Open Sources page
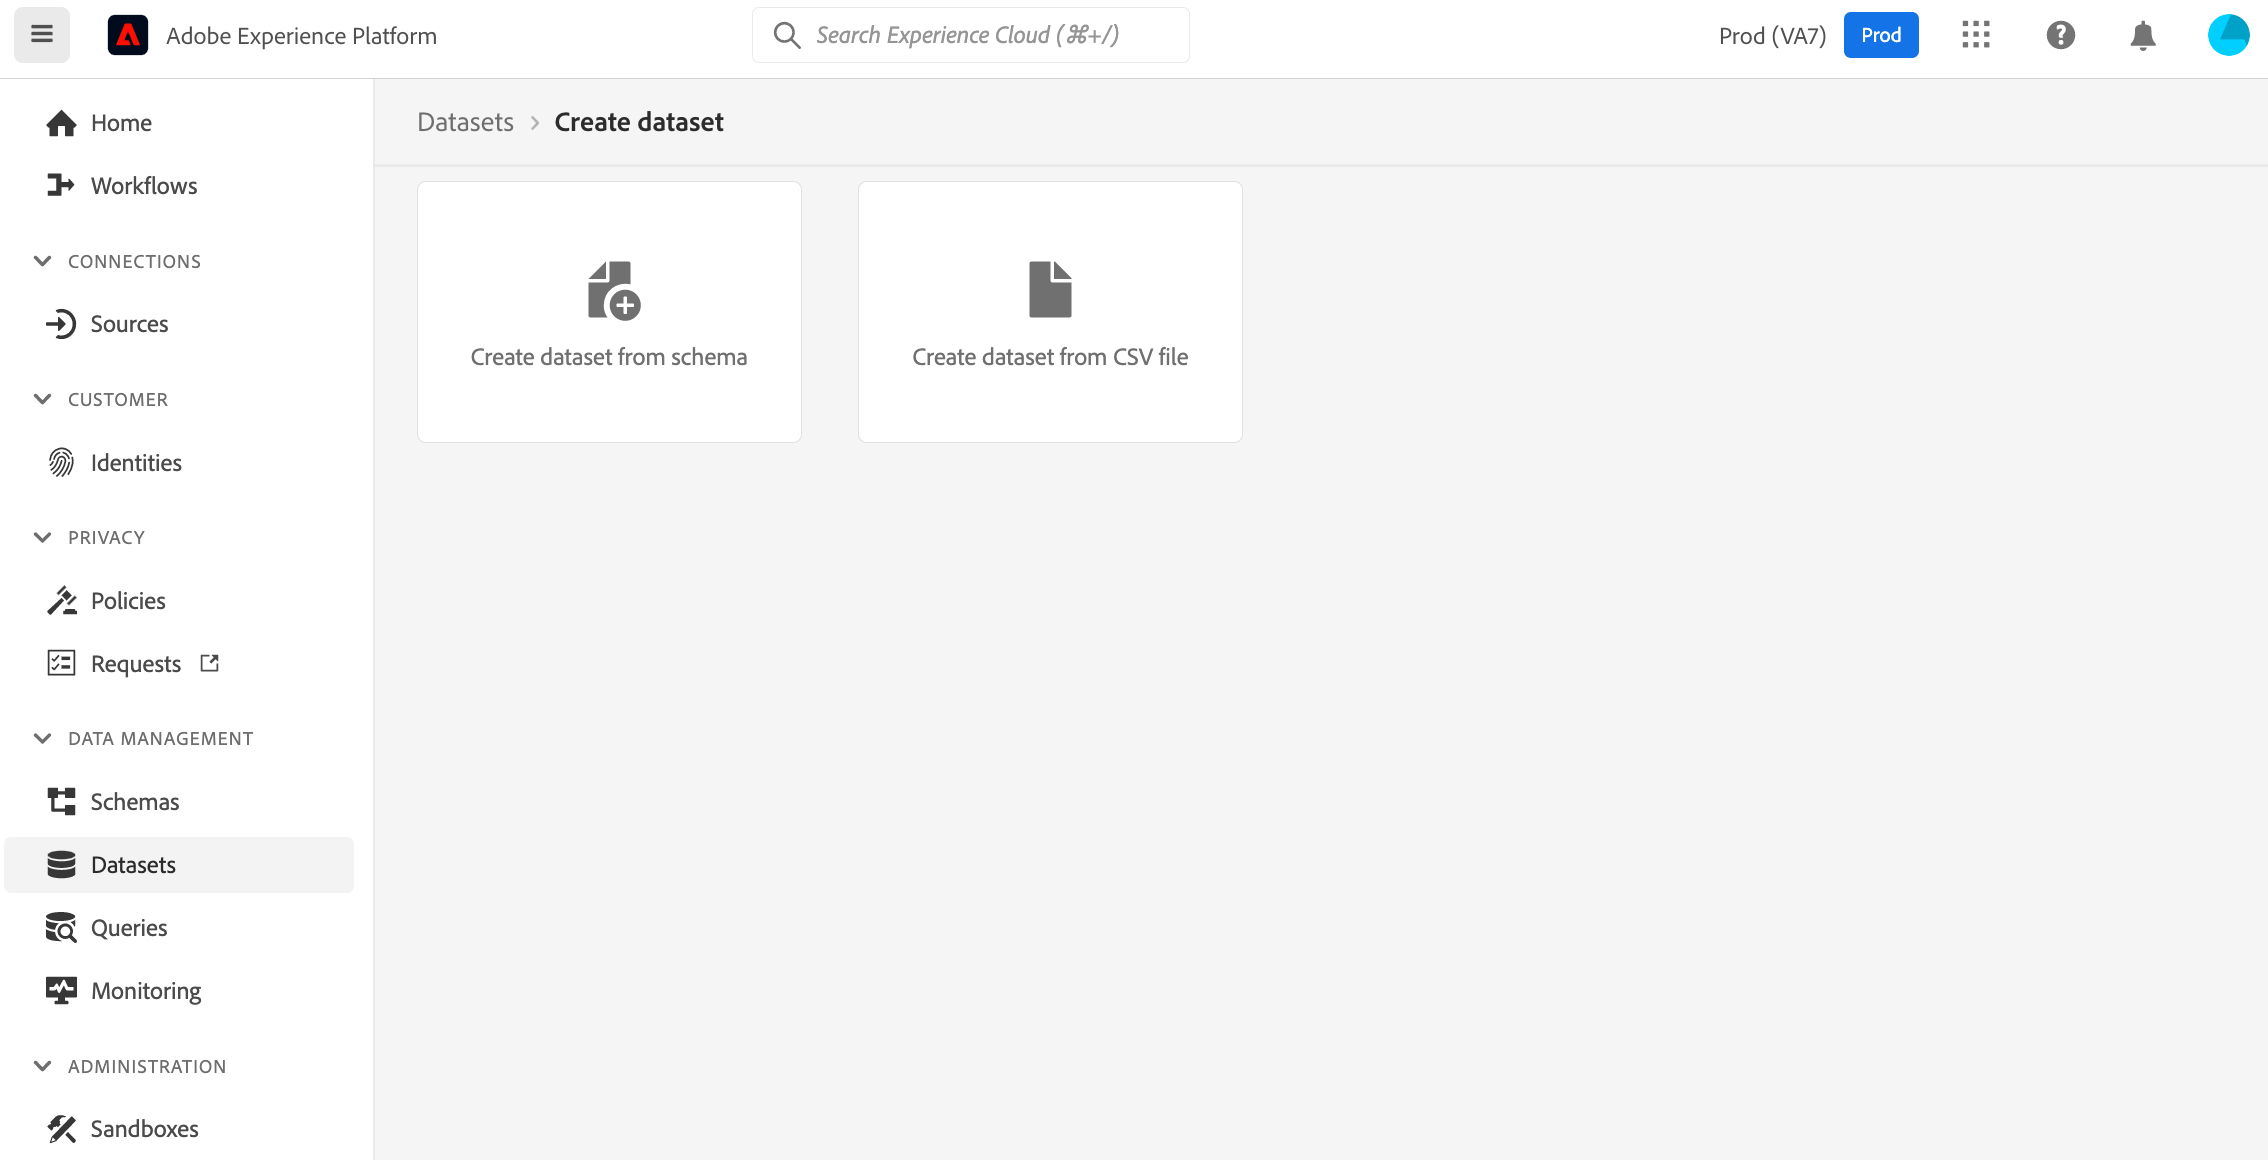 pos(129,324)
